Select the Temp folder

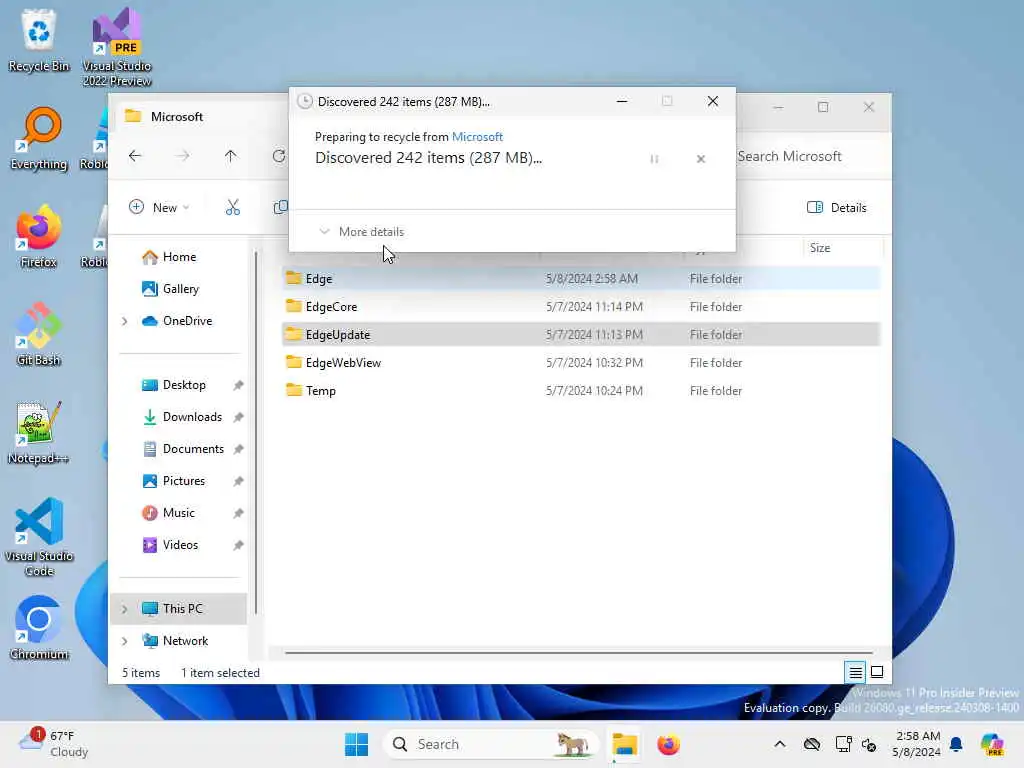pyautogui.click(x=581, y=391)
